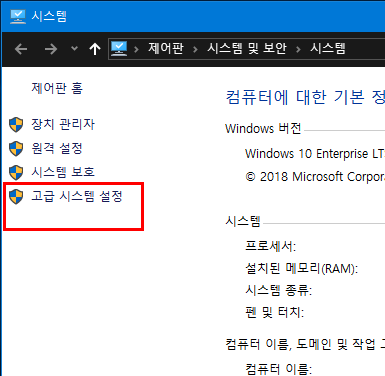Image resolution: width=385 pixels, height=376 pixels.
Task: Expand chevron after 시스템 및 보안
Action: click(298, 49)
